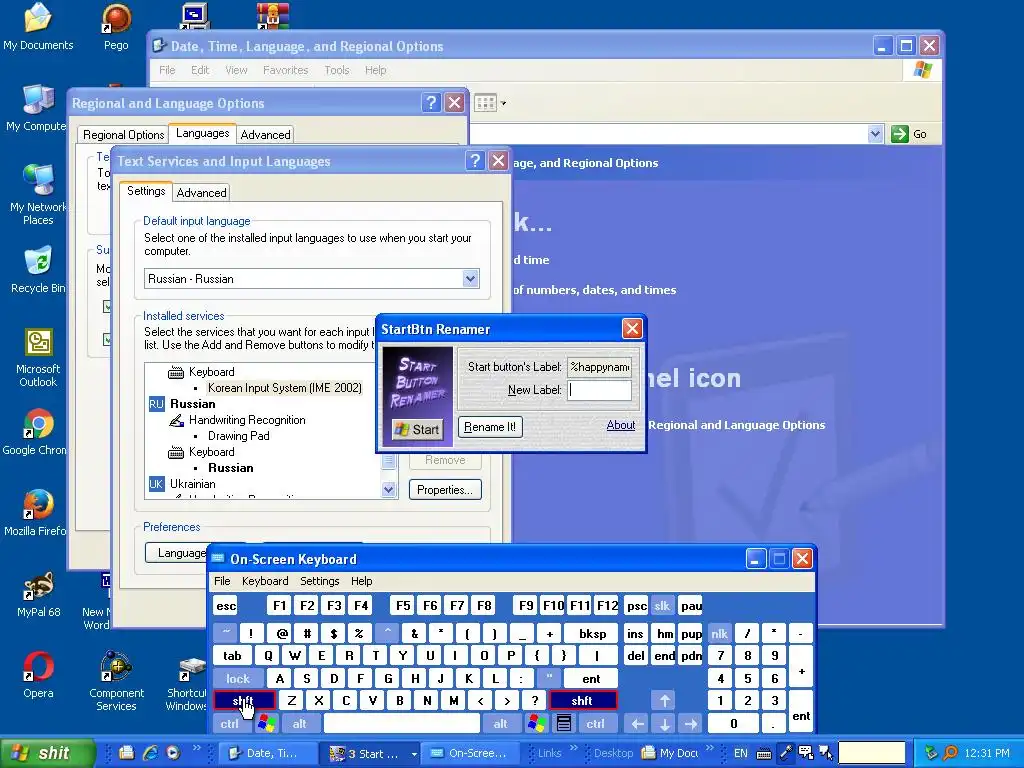Click EN language indicator on taskbar

click(x=741, y=753)
